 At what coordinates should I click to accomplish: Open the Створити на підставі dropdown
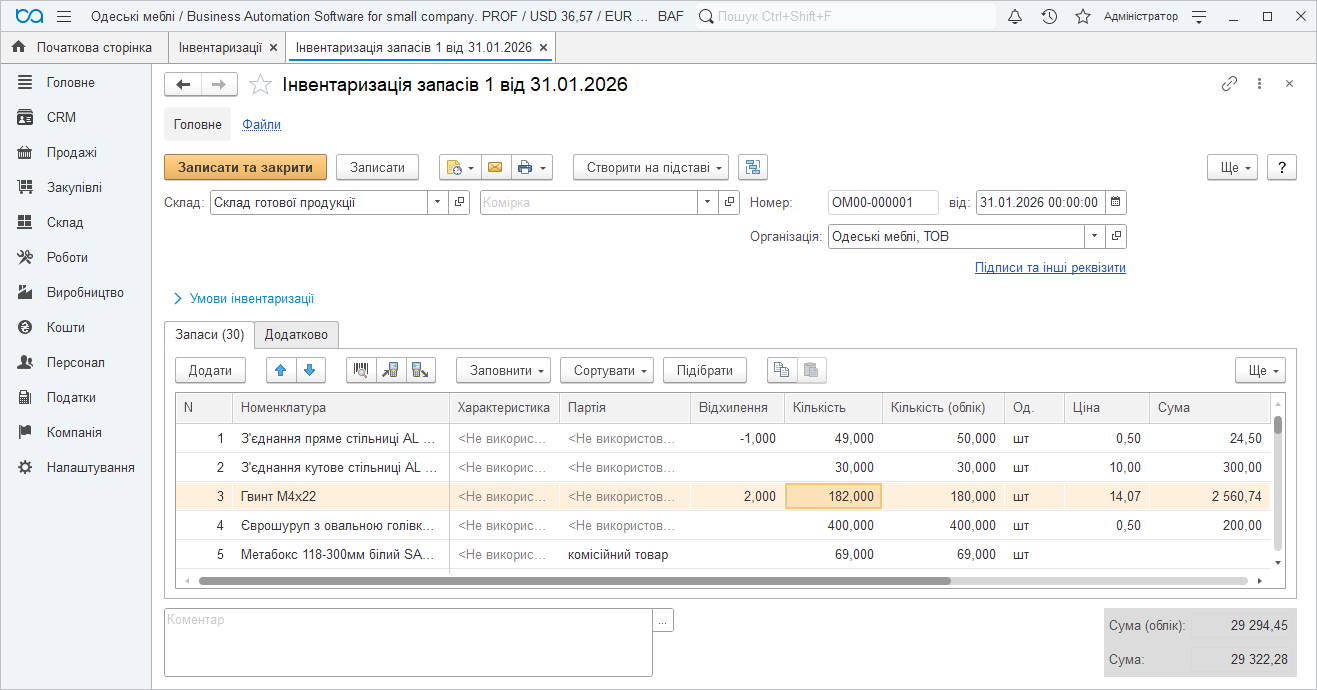650,168
